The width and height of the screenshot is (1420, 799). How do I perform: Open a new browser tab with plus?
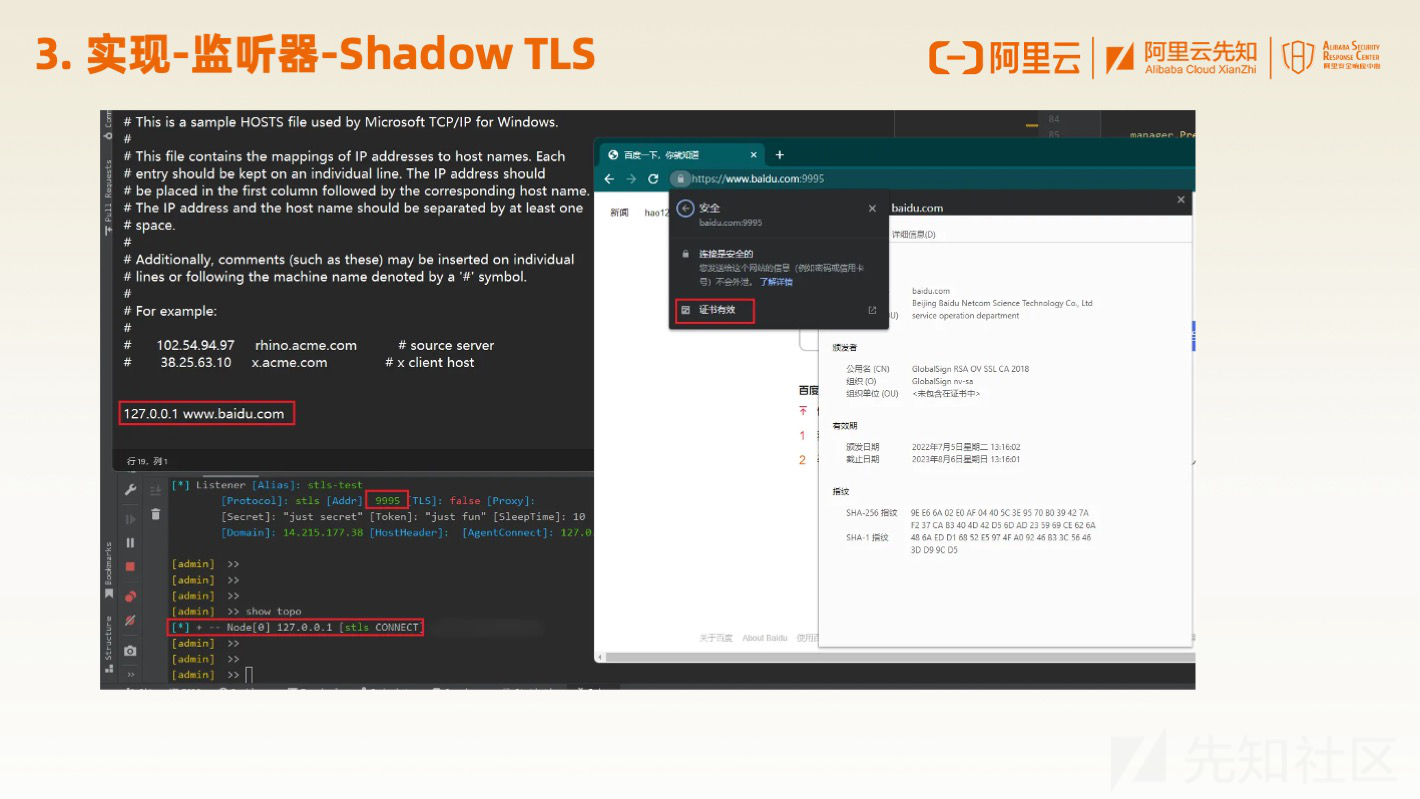780,155
